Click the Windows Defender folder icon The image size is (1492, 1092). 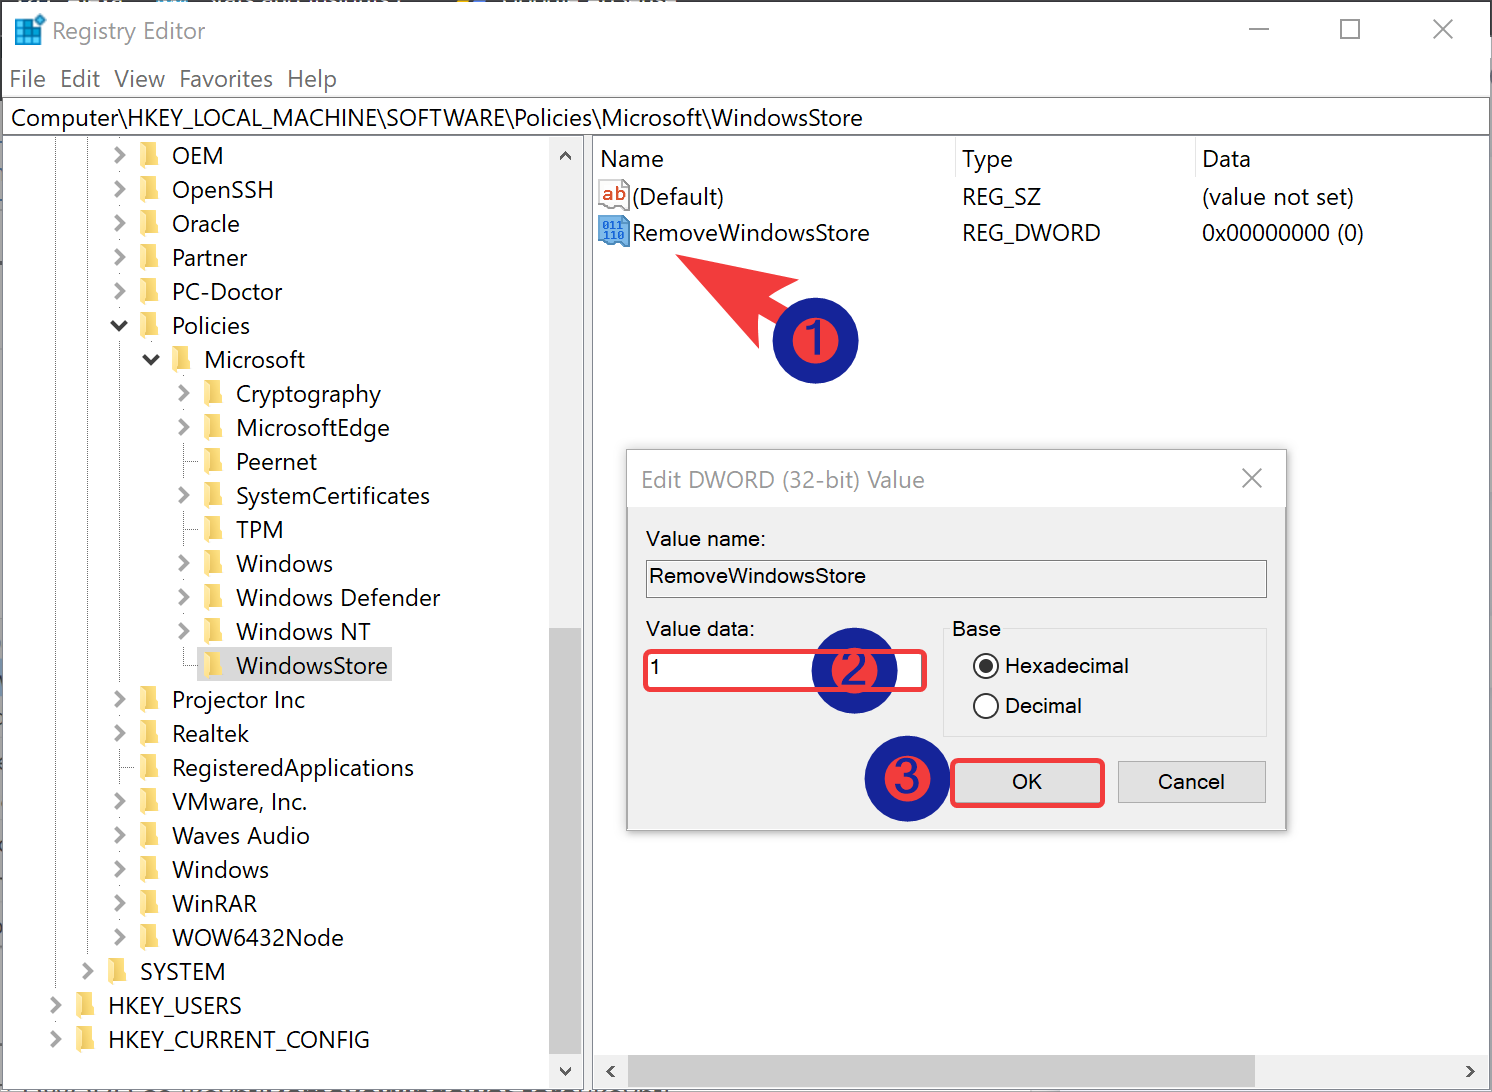point(214,597)
